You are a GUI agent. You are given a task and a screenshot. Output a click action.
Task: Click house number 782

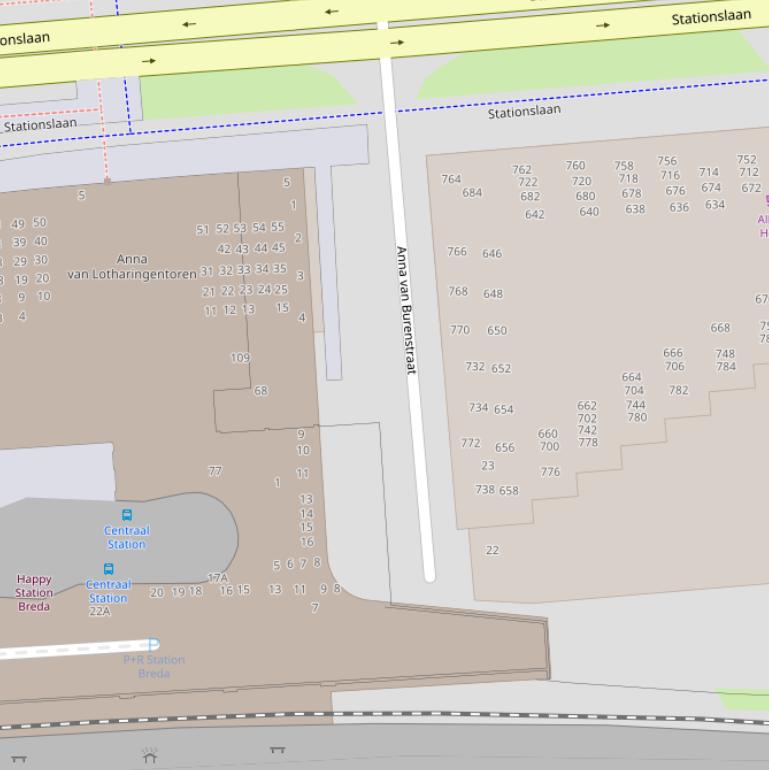(x=678, y=390)
